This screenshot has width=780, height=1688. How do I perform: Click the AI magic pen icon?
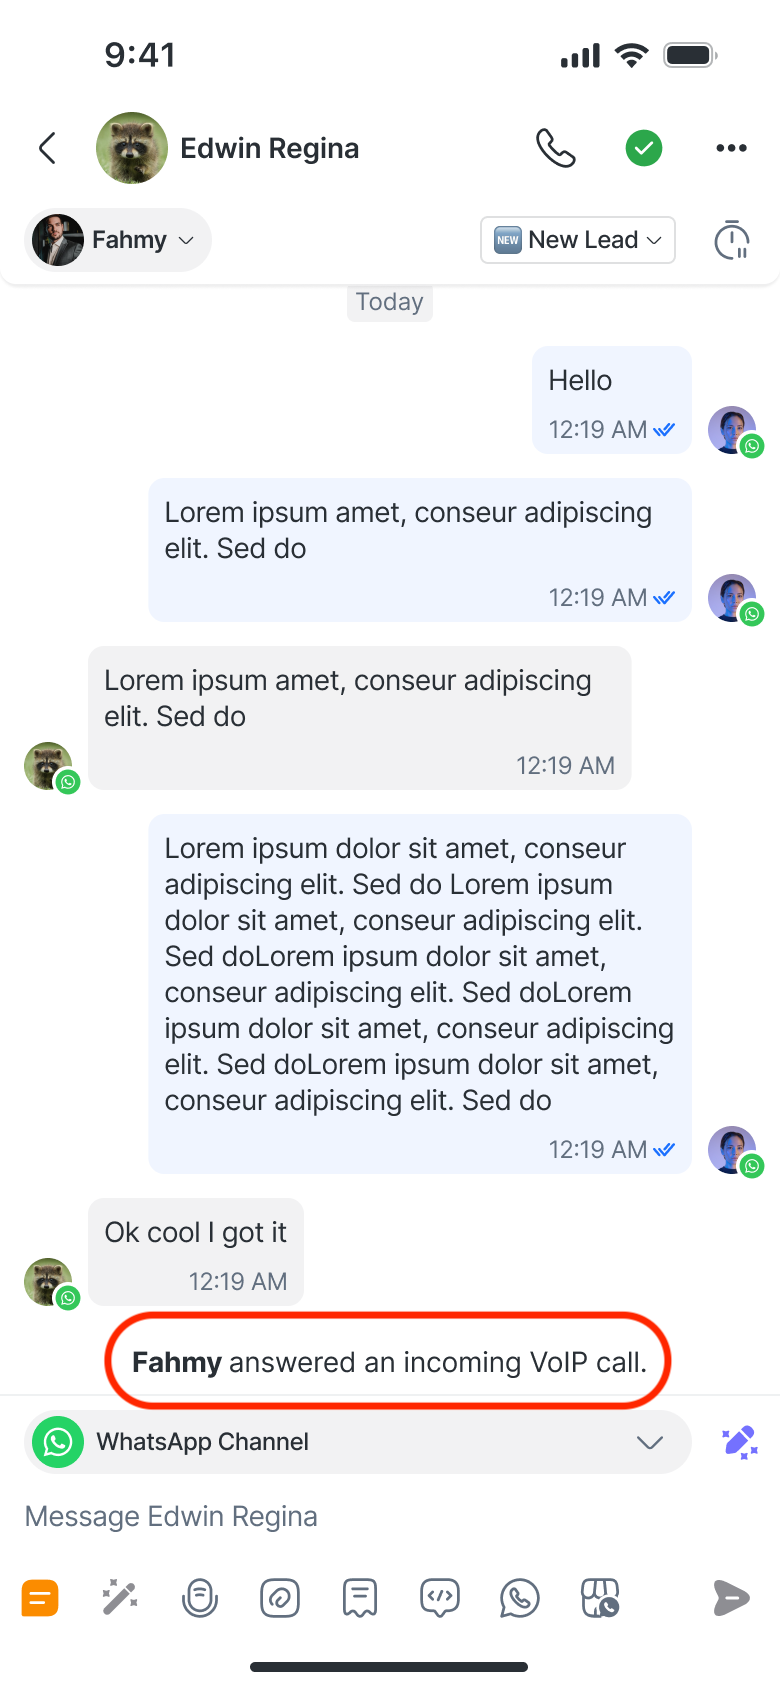point(740,1442)
